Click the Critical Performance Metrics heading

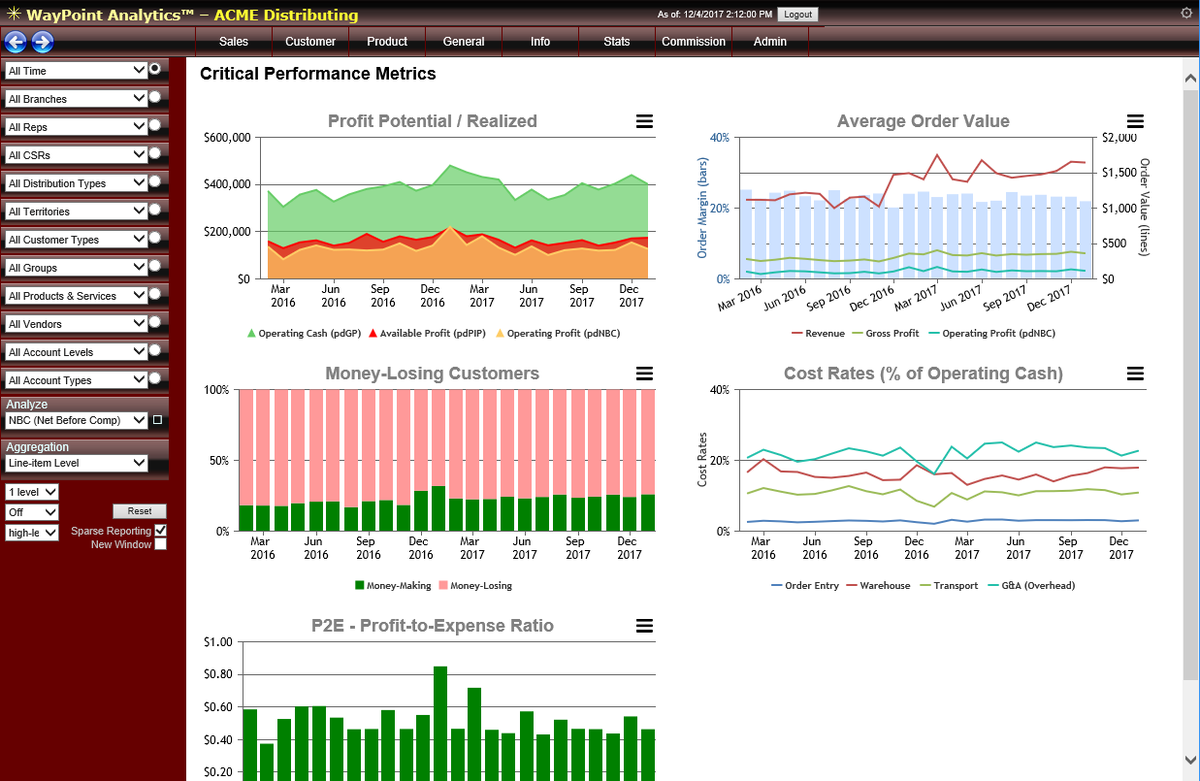[x=318, y=73]
